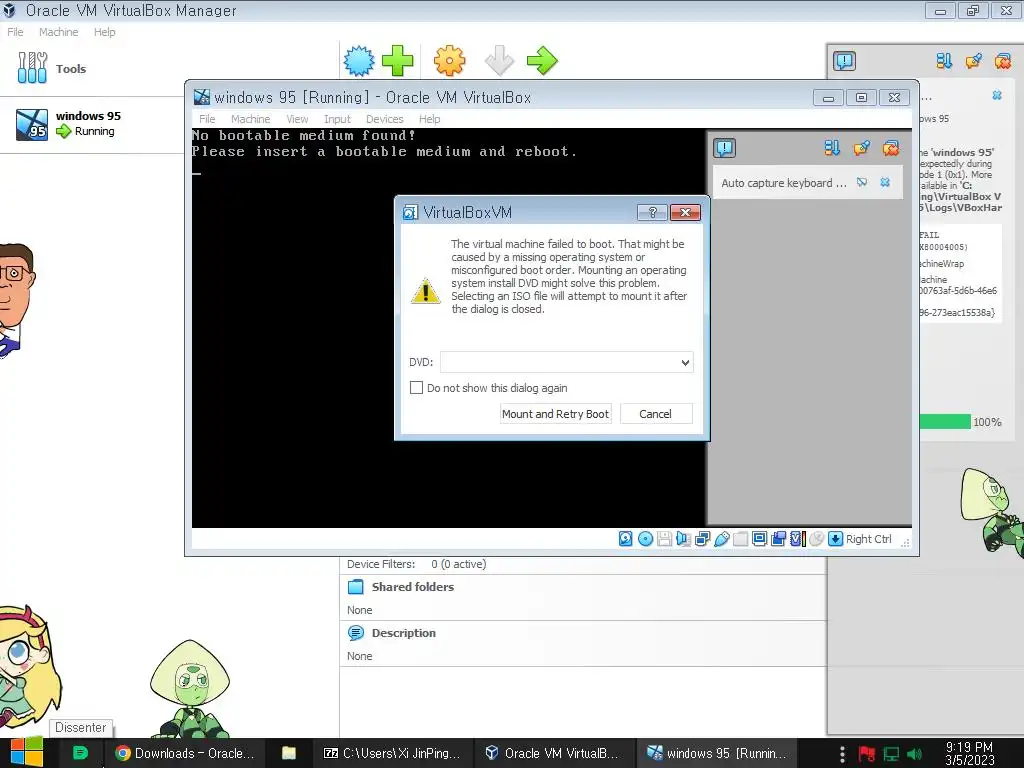Image resolution: width=1024 pixels, height=768 pixels.
Task: Click network adapters status bar icon
Action: tap(703, 539)
